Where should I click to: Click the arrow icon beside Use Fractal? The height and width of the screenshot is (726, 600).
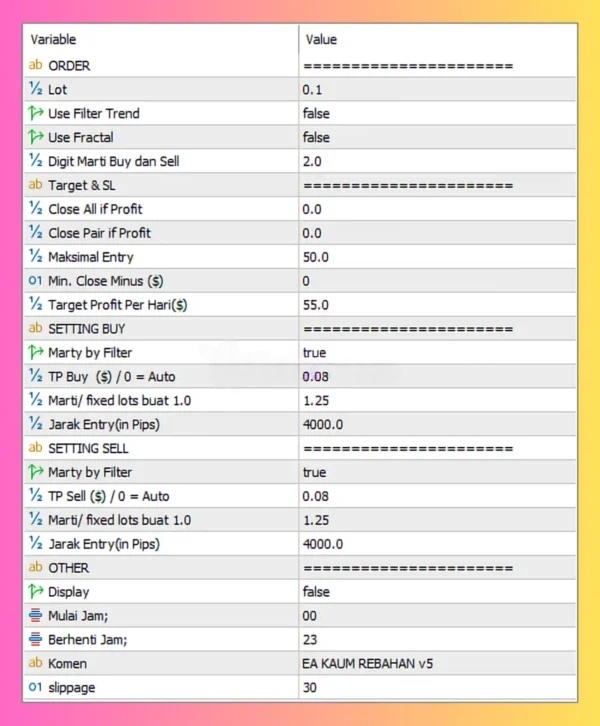click(36, 137)
